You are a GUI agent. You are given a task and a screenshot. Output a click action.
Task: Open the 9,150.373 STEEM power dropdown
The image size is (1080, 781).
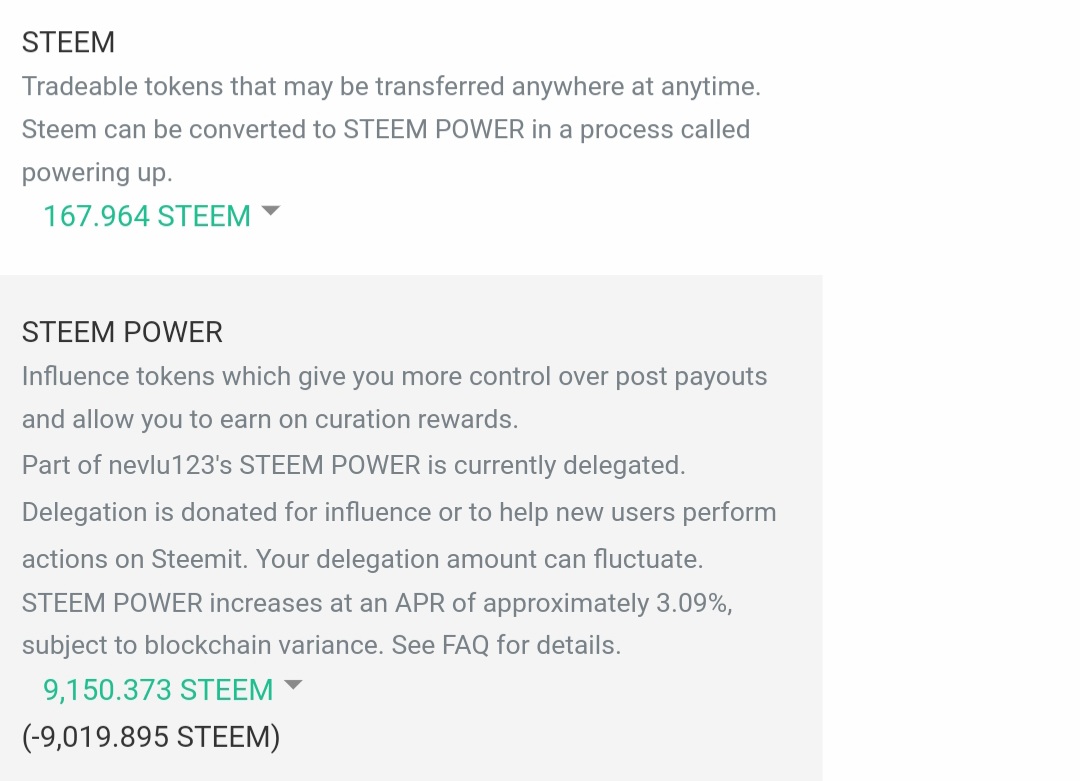coord(158,690)
